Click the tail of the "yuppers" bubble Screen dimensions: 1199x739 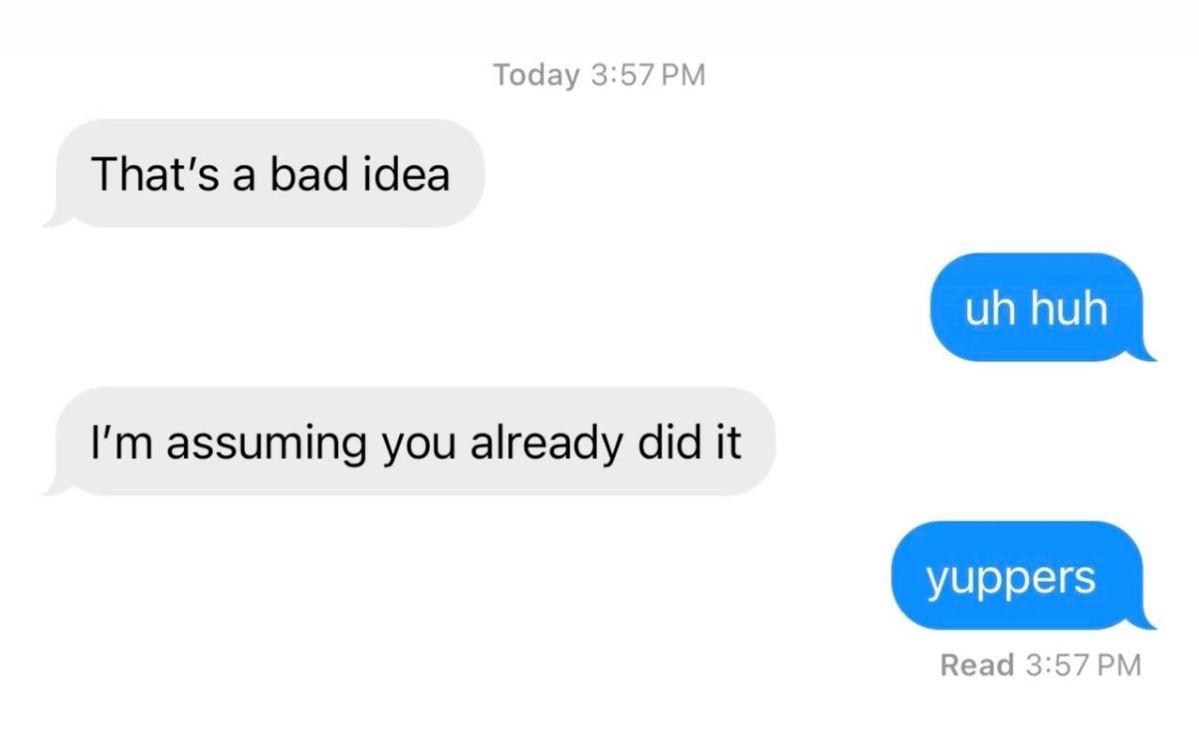[1143, 618]
